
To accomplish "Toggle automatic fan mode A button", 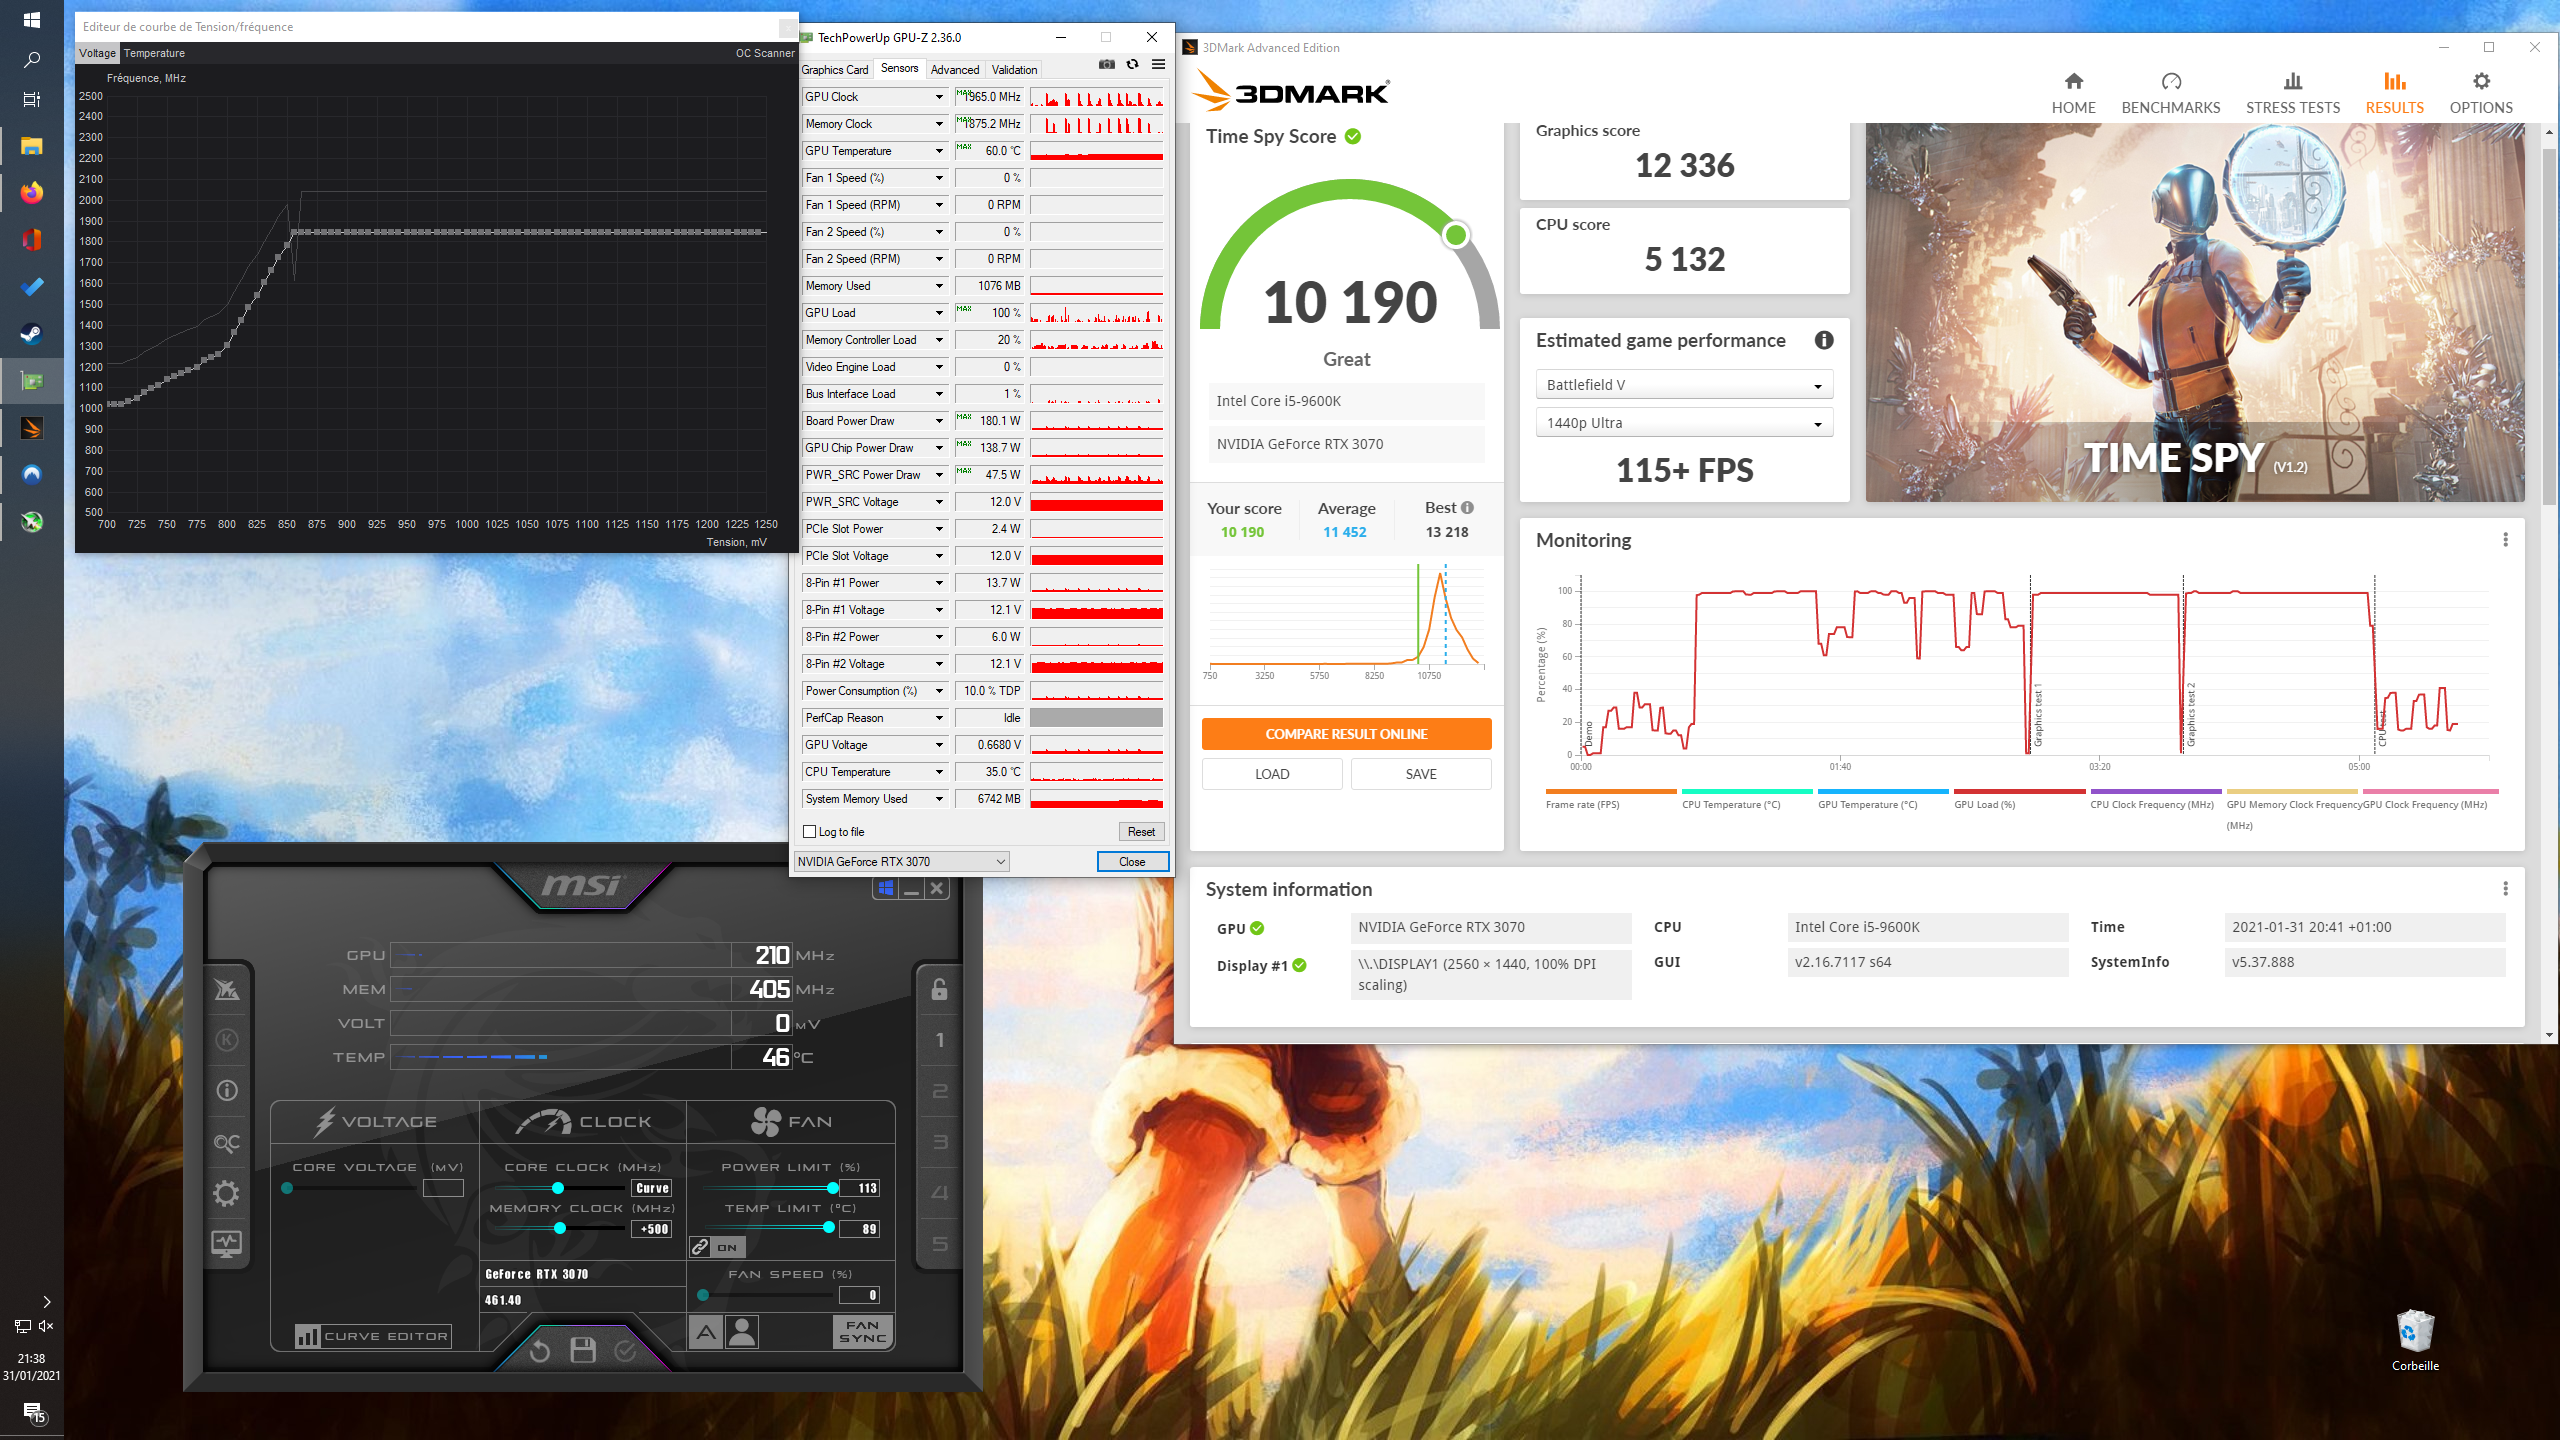I will [x=706, y=1332].
